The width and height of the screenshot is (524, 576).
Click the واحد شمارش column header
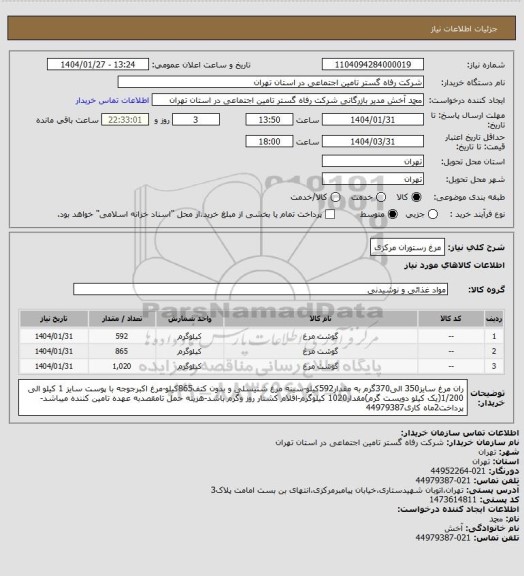[190, 319]
